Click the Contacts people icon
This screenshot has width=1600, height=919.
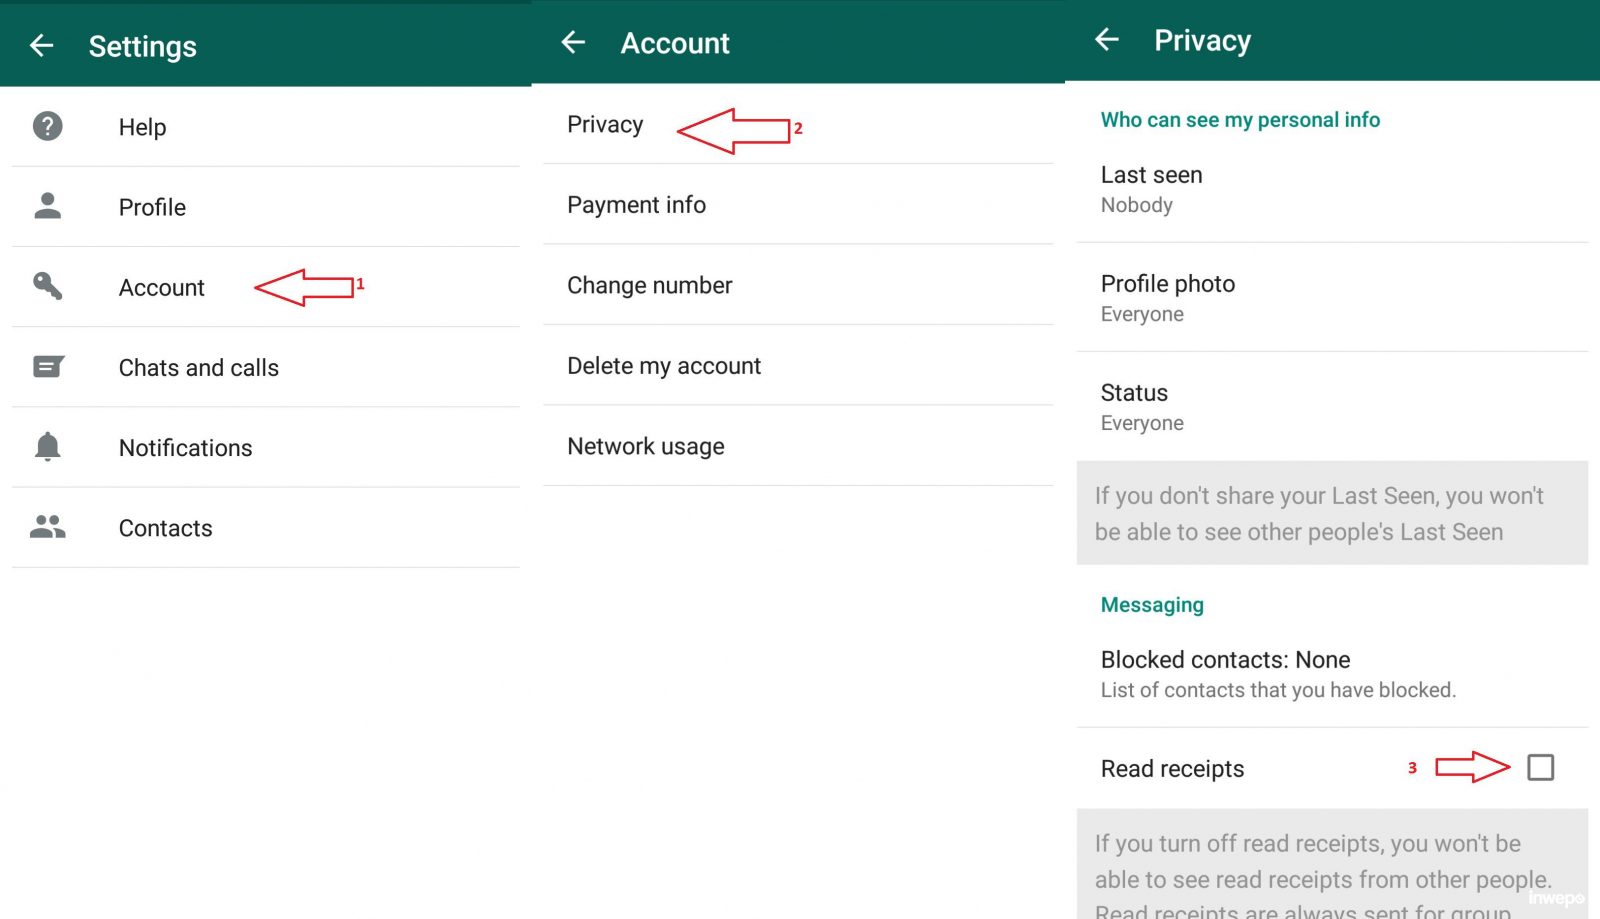(x=47, y=527)
